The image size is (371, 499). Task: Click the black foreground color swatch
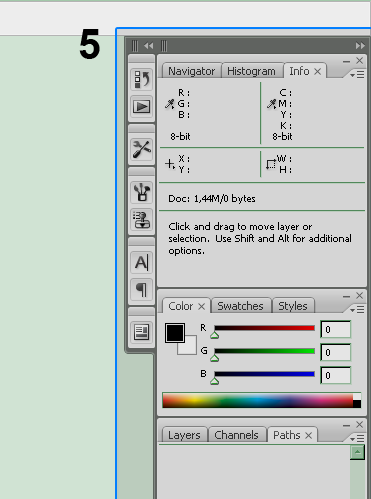pos(175,332)
